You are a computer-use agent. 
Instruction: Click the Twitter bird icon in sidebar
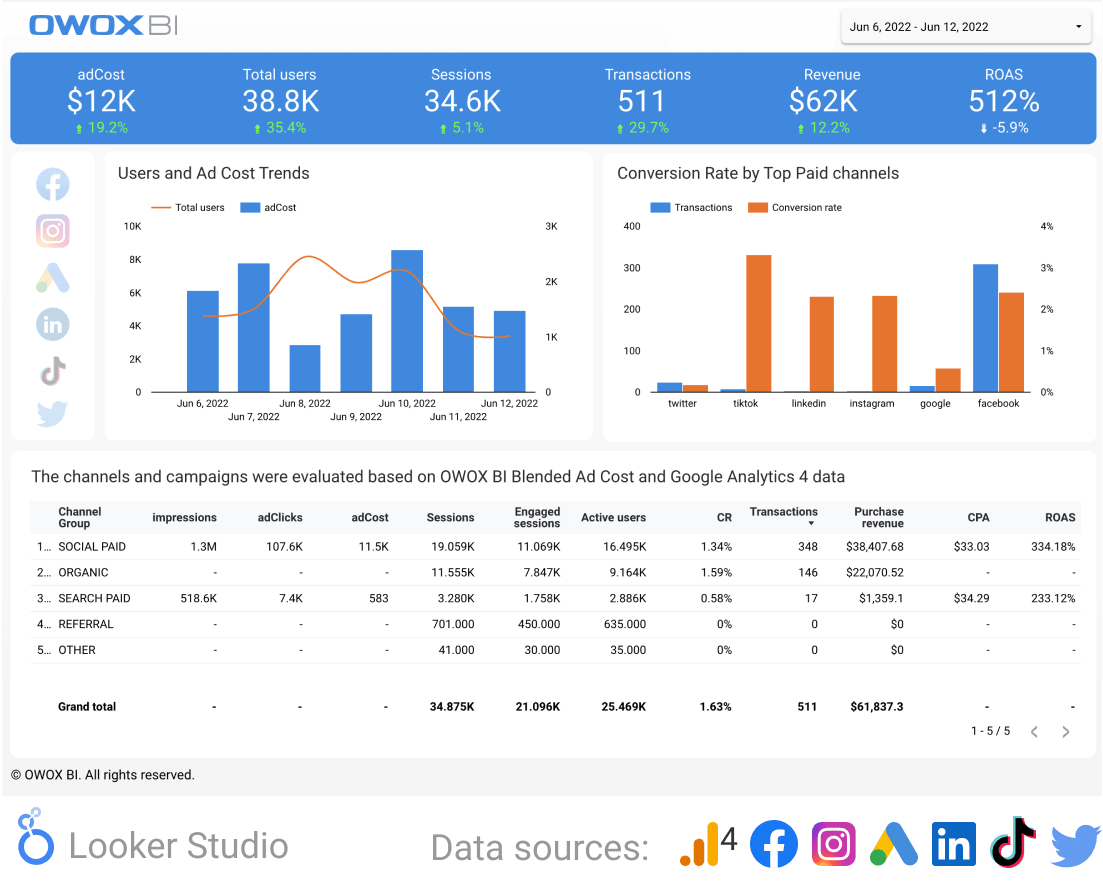coord(53,414)
